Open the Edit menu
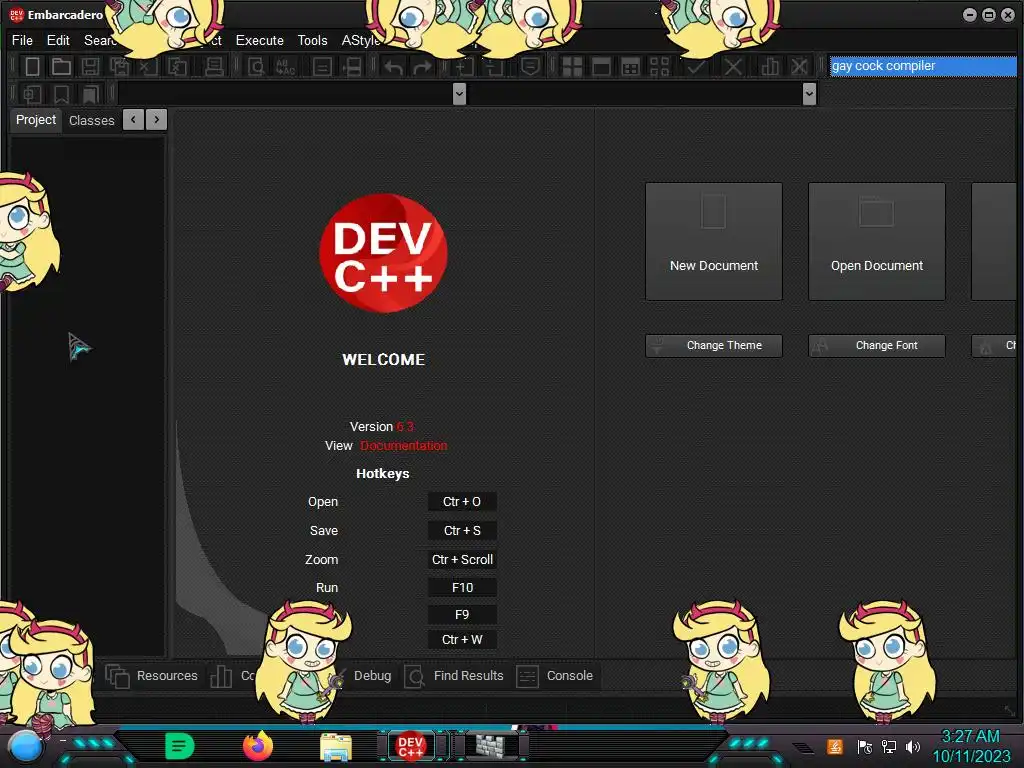 [58, 40]
